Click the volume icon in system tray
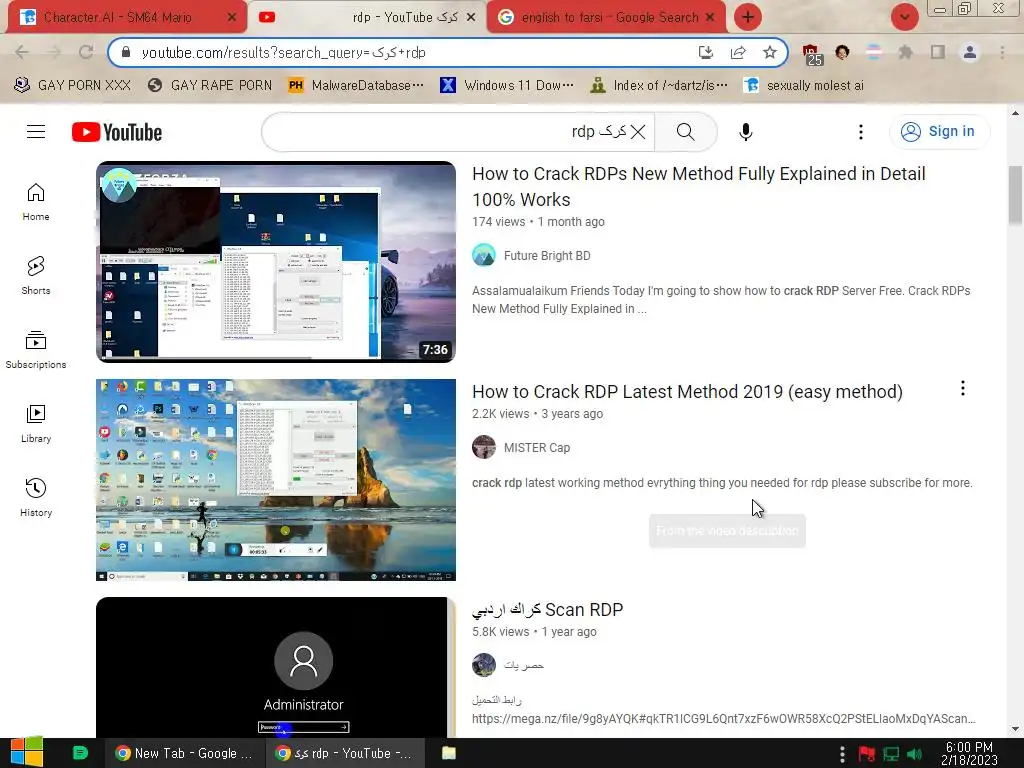This screenshot has height=768, width=1024. coord(915,754)
